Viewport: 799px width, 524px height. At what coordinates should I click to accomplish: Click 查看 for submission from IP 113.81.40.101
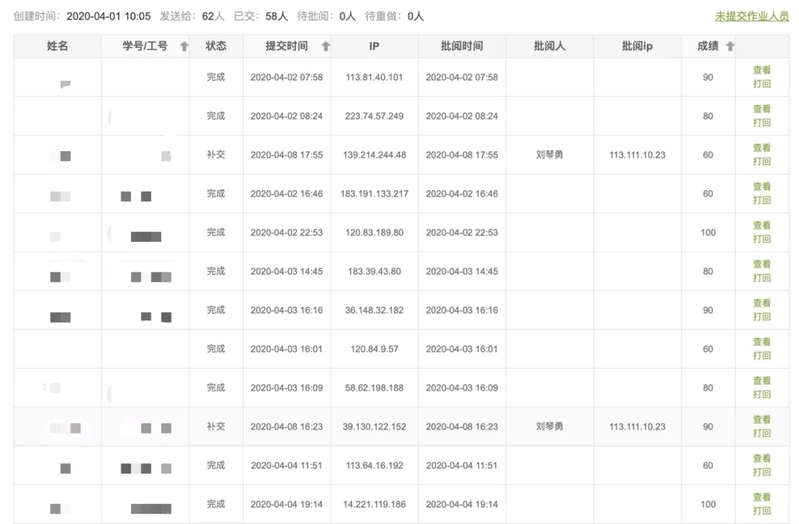(x=761, y=70)
